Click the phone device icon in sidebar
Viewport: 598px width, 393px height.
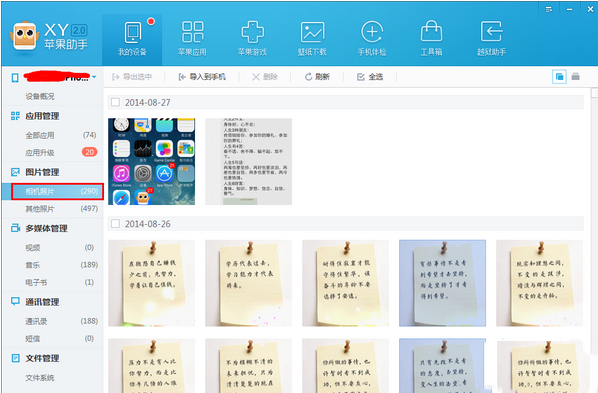coord(15,78)
